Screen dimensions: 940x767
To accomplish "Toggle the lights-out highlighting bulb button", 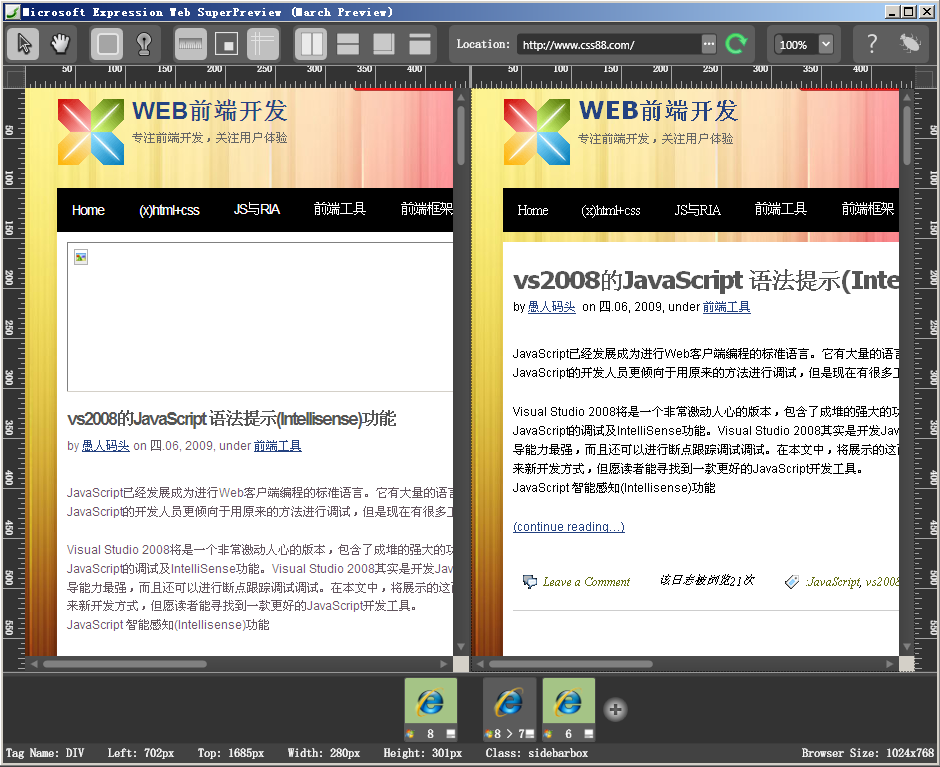I will pos(144,44).
